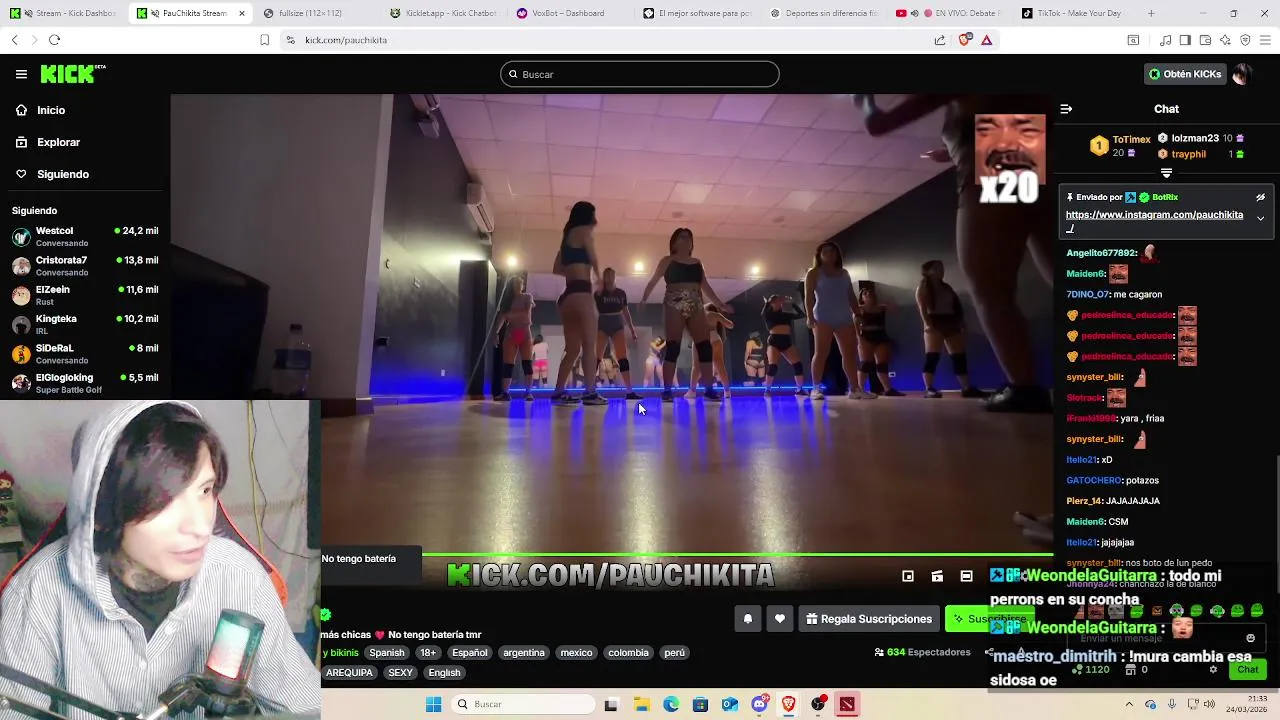This screenshot has height=720, width=1280.
Task: Open a new browser tab
Action: [1151, 13]
